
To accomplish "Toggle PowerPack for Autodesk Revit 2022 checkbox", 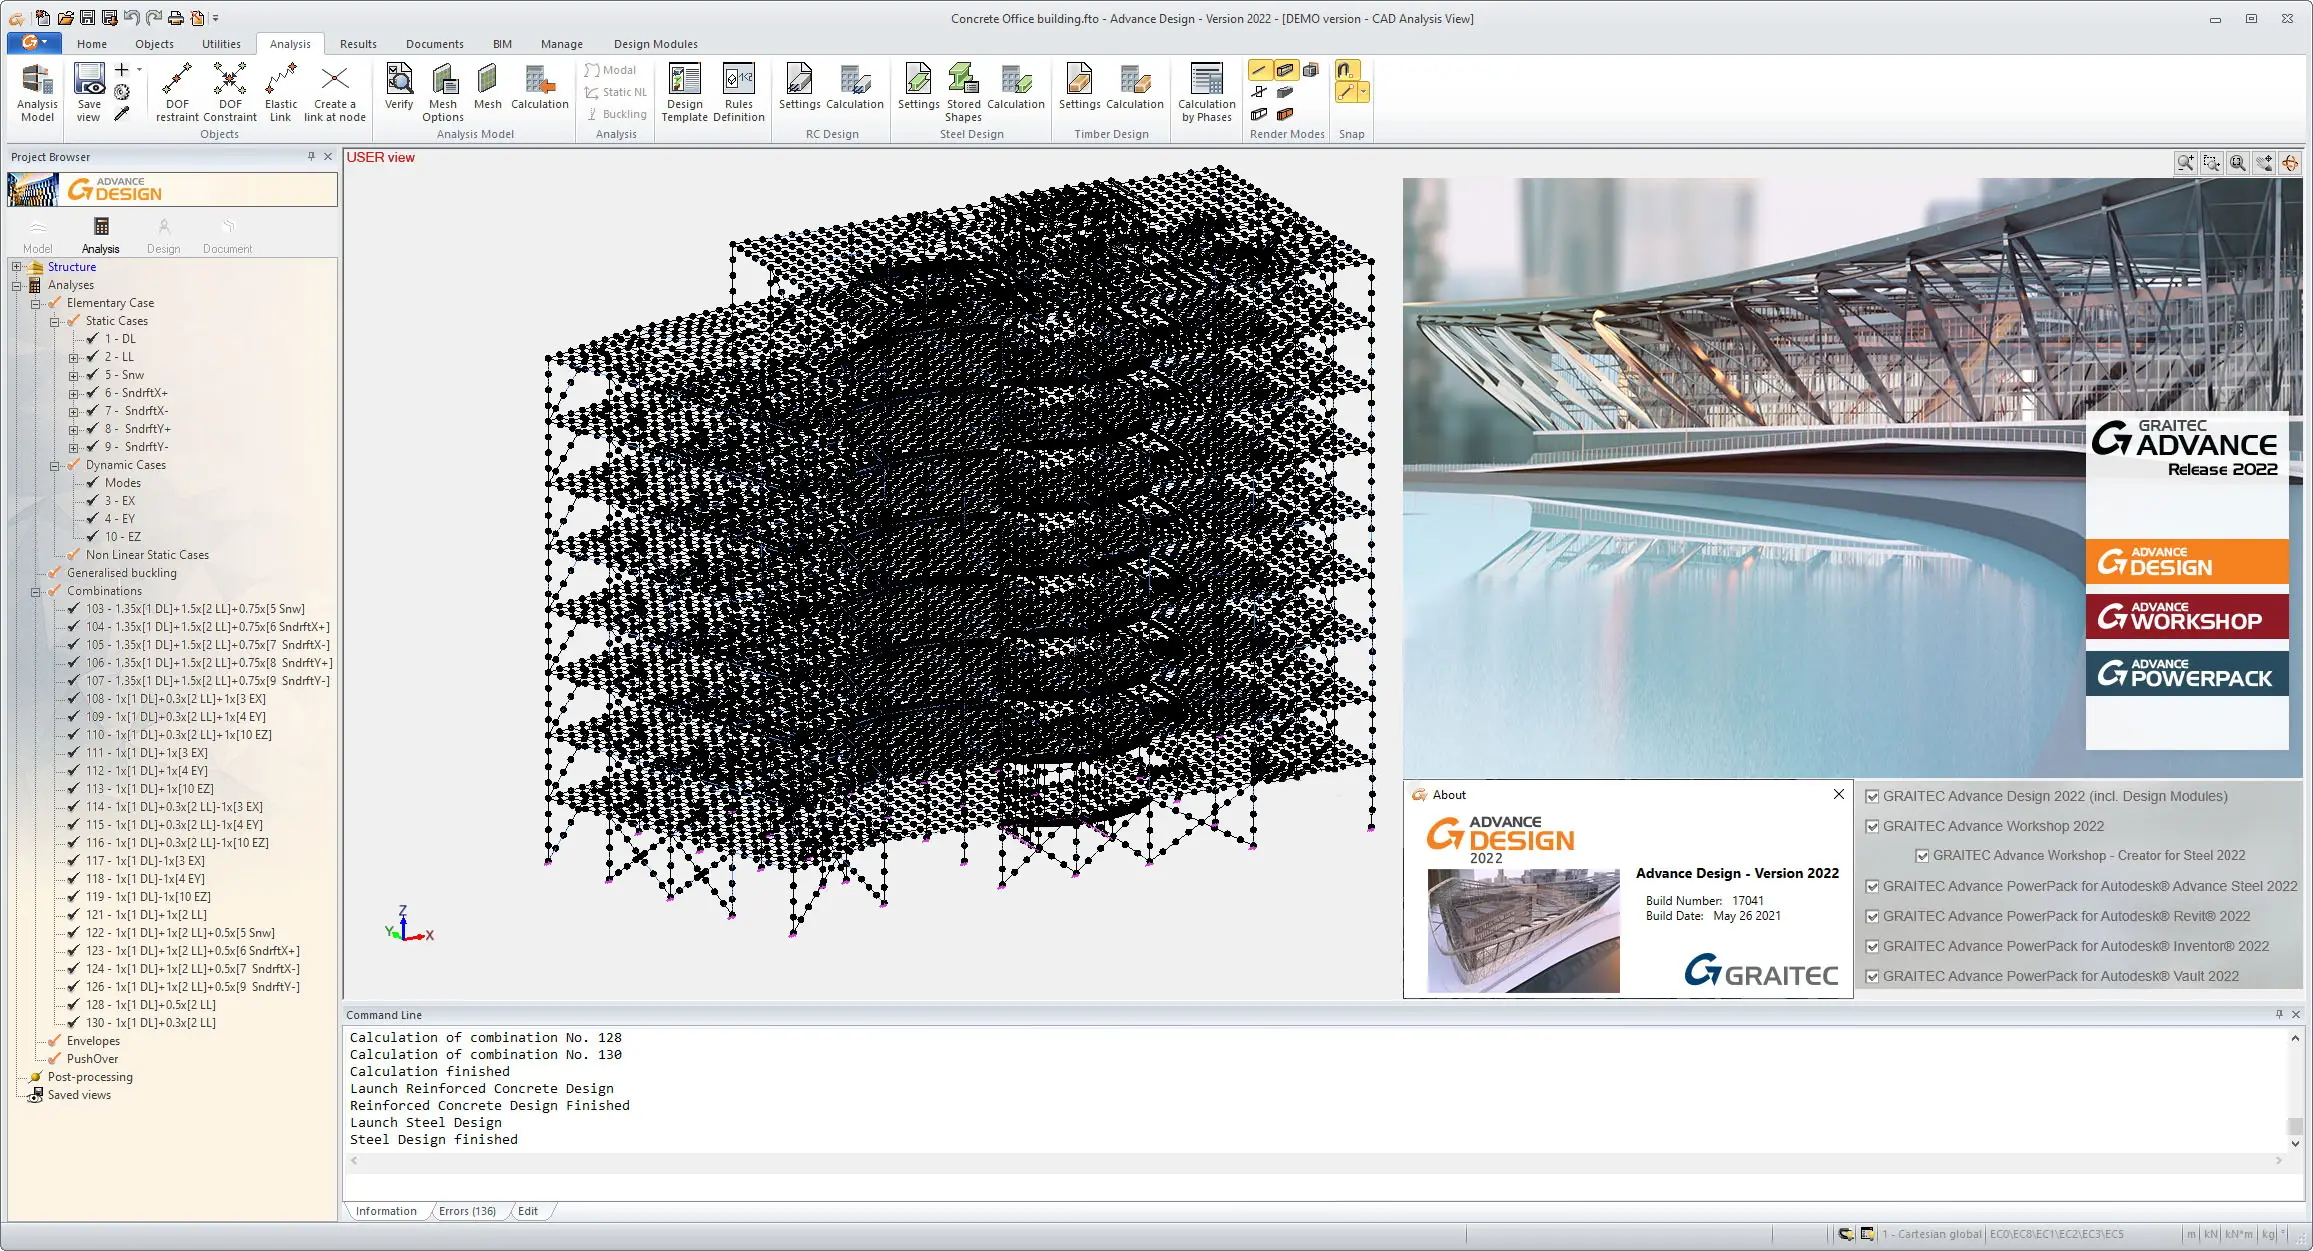I will 1872,916.
